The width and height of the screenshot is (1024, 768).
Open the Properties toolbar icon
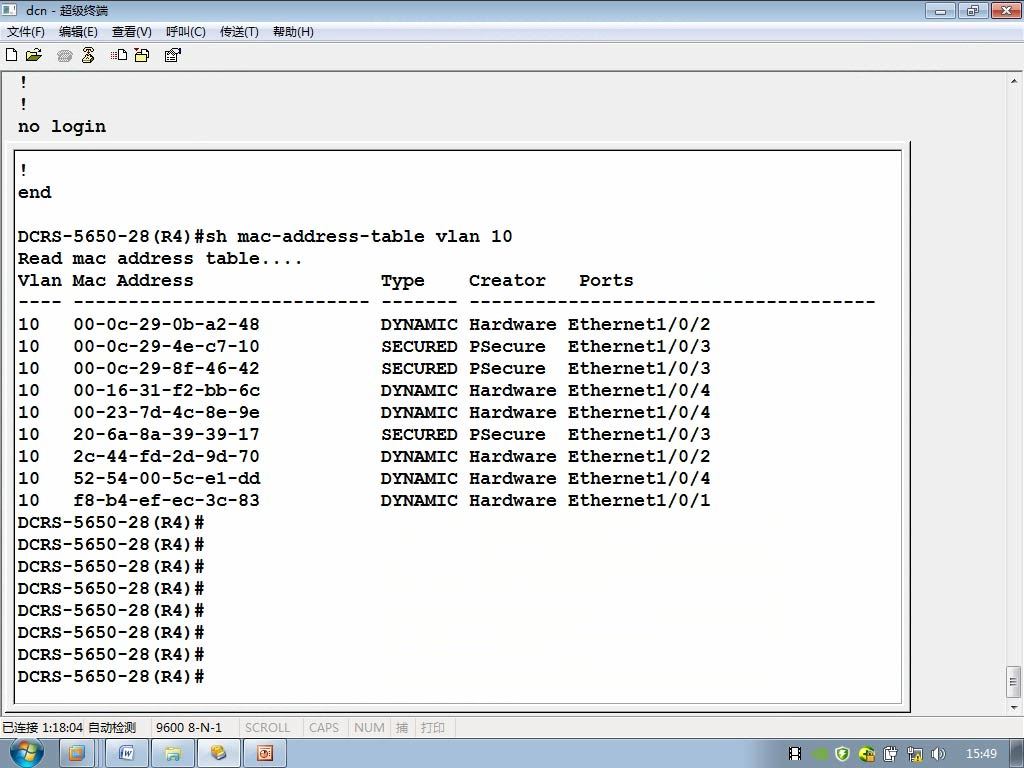[172, 55]
